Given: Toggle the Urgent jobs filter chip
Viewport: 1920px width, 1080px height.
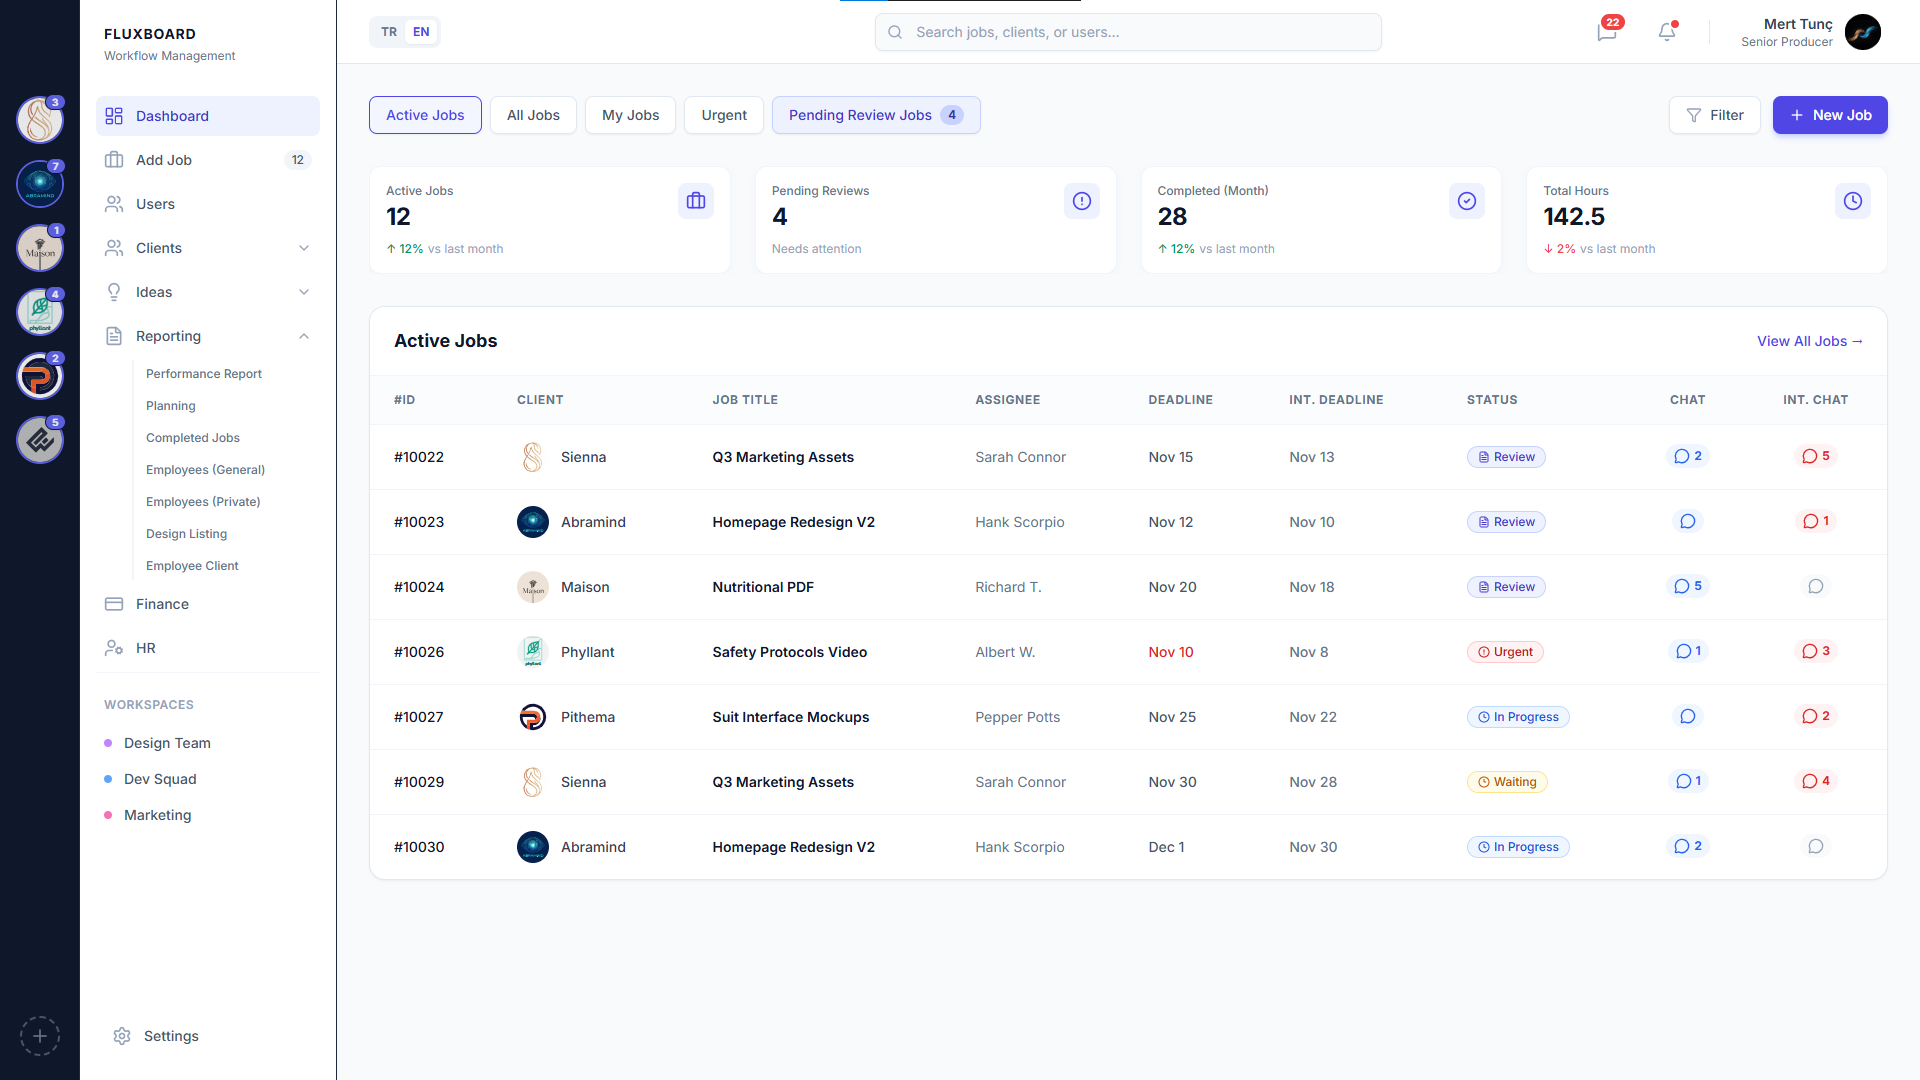Looking at the screenshot, I should (723, 115).
